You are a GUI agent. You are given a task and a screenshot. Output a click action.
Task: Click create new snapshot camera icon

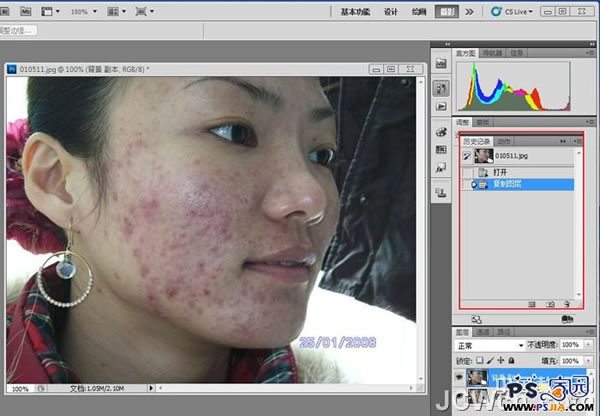click(551, 302)
